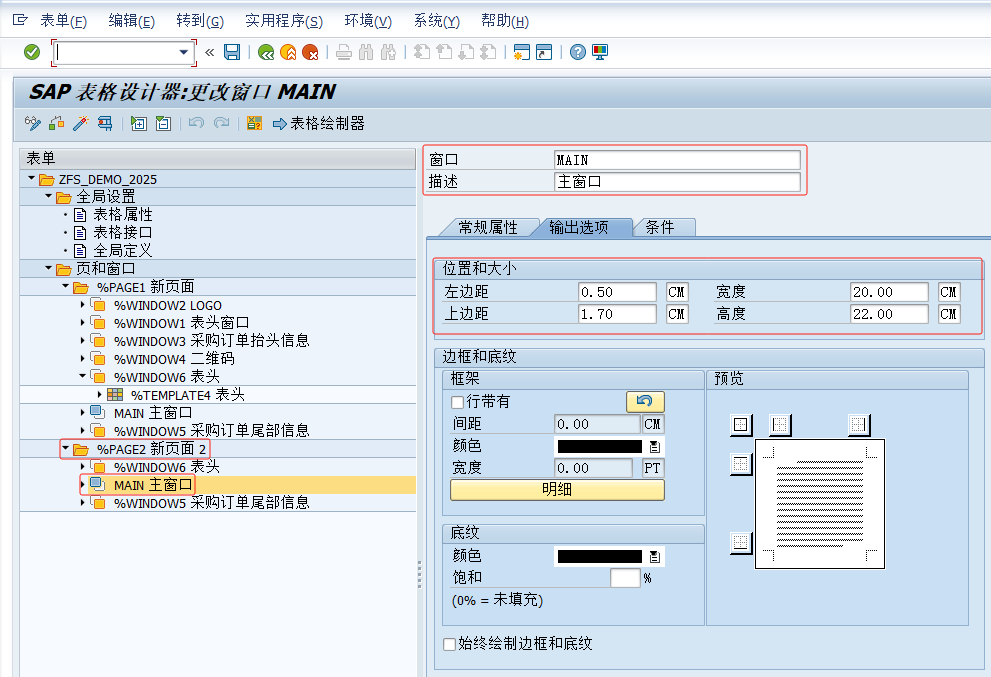Image resolution: width=991 pixels, height=677 pixels.
Task: Open the 表单(F) menu
Action: (x=63, y=21)
